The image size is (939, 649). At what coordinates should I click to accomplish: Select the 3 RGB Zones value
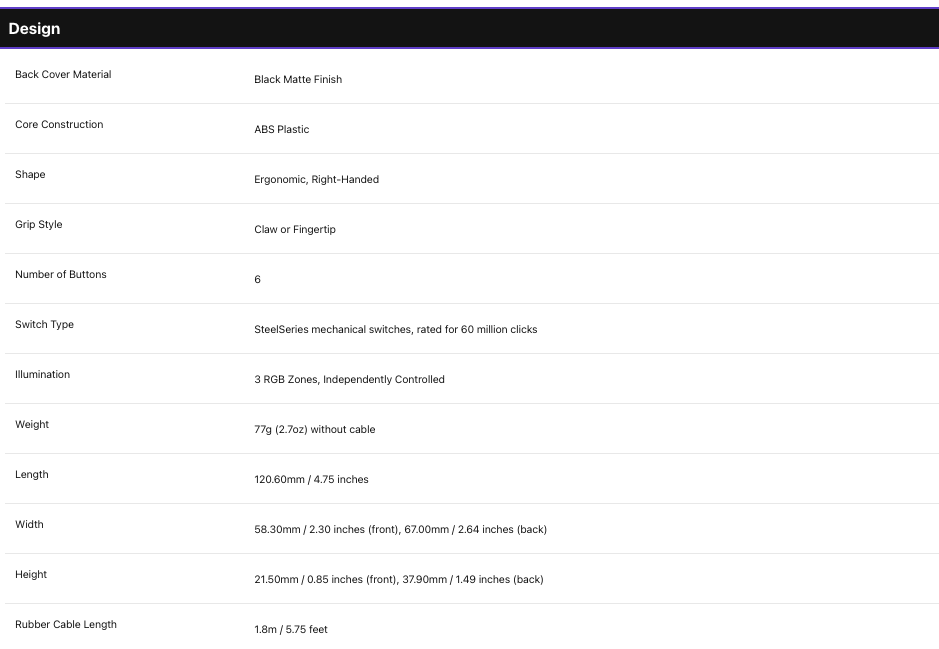[349, 380]
